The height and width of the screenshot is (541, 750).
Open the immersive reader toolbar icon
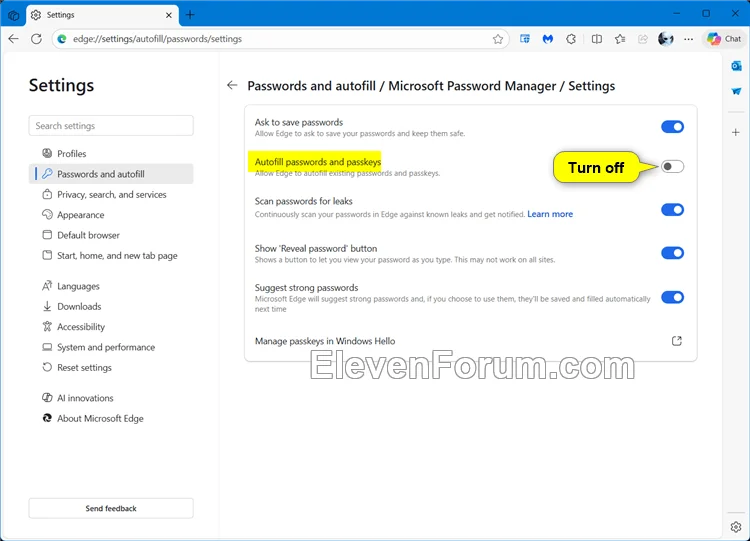click(525, 39)
